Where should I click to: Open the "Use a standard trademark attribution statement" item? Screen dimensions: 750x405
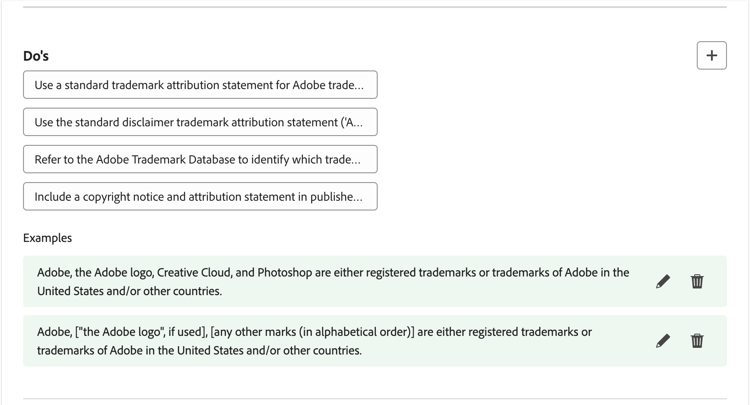pyautogui.click(x=200, y=85)
